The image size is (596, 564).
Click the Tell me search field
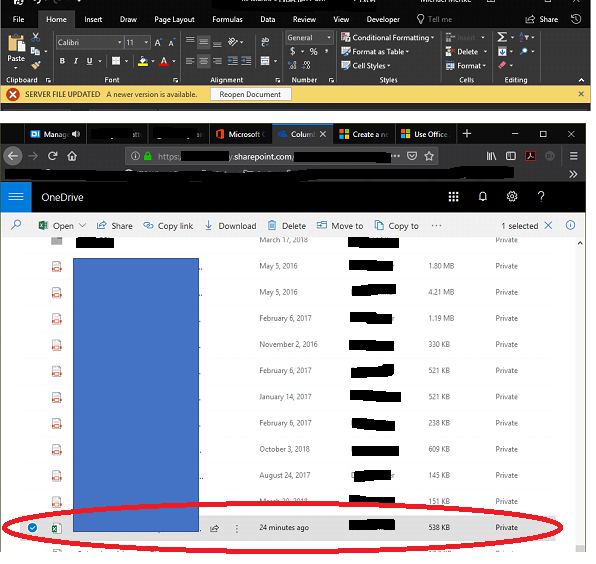434,19
